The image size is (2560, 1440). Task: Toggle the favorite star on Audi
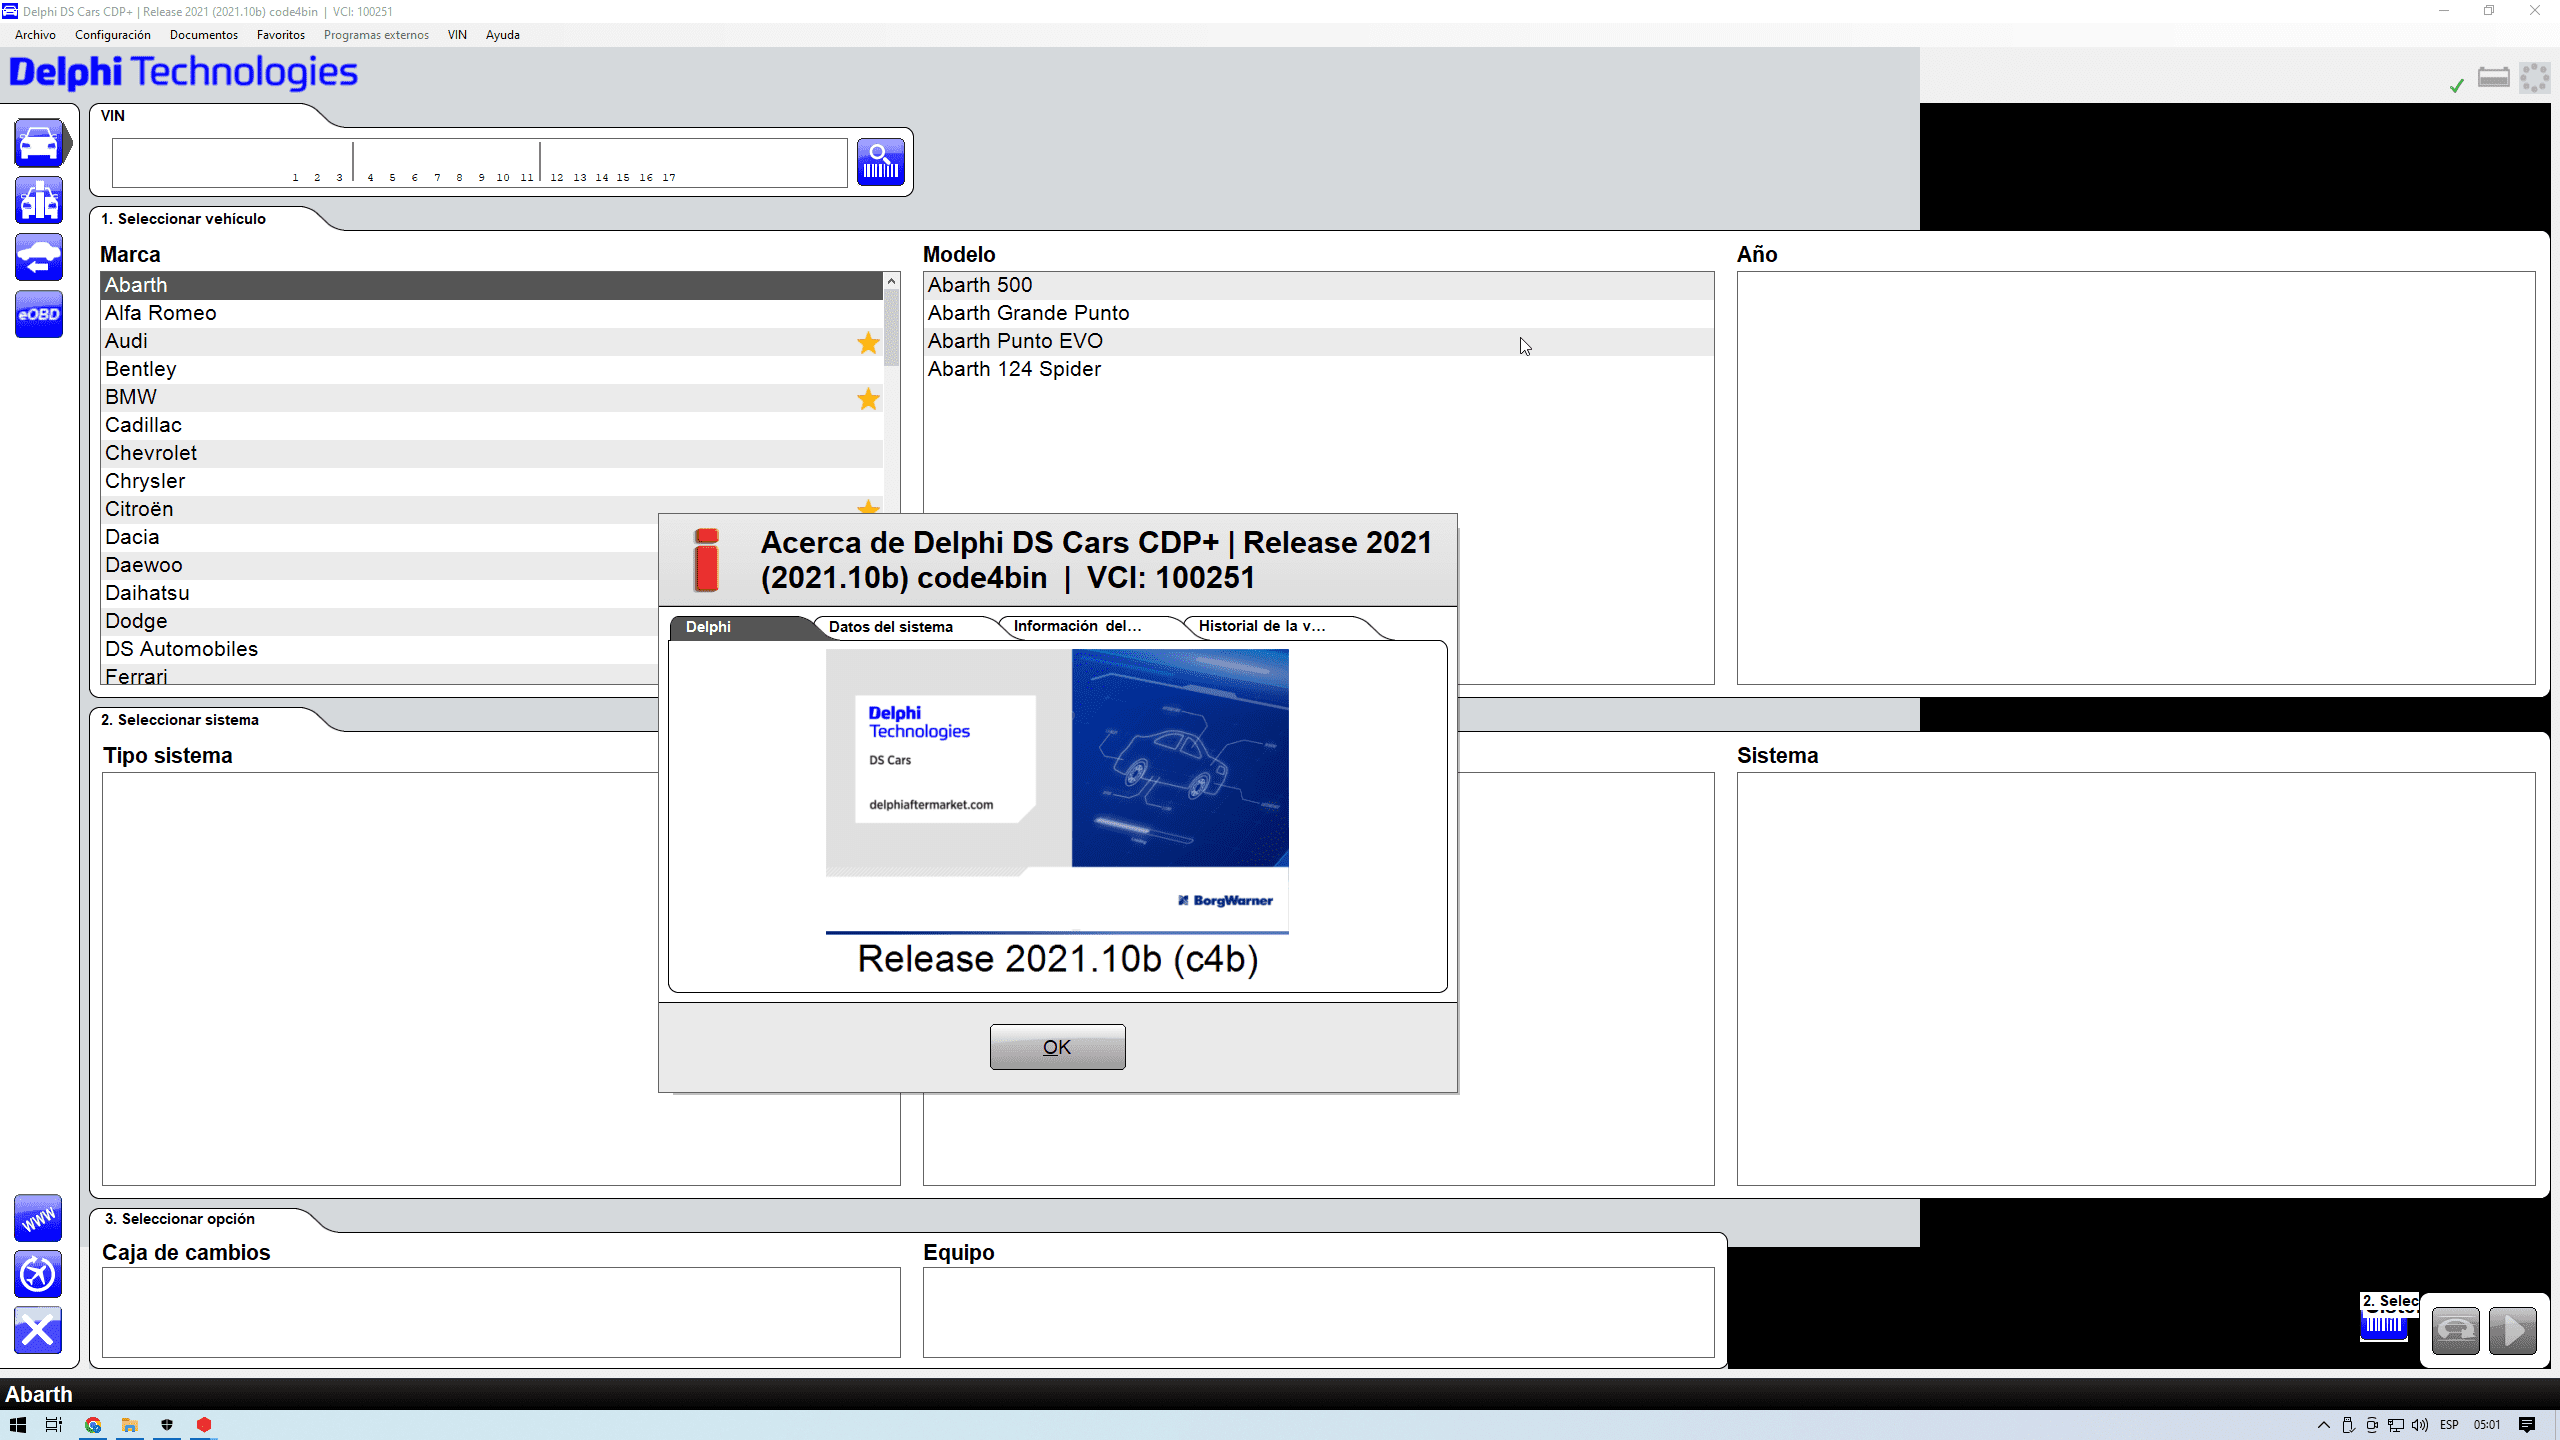click(868, 343)
